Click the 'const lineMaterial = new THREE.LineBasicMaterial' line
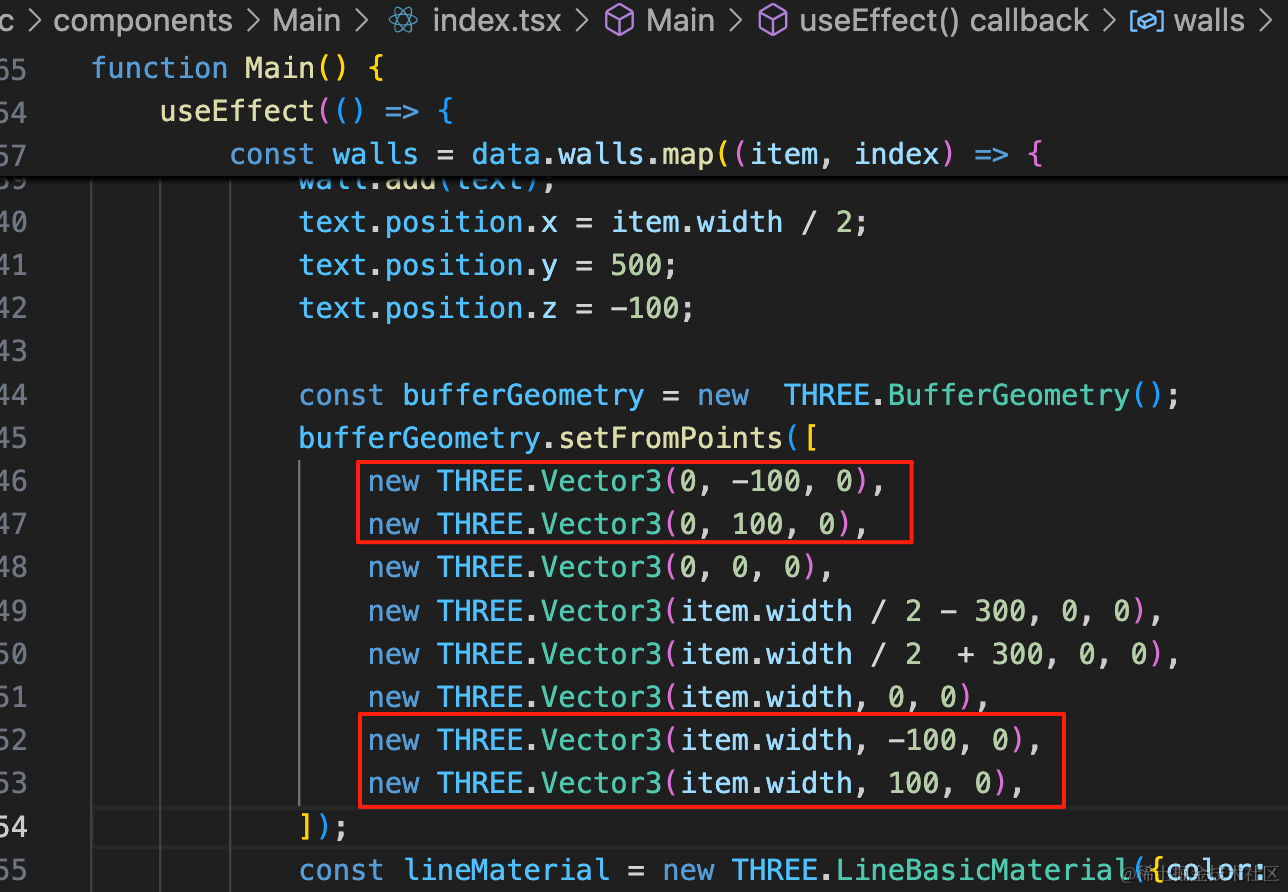 [x=783, y=869]
